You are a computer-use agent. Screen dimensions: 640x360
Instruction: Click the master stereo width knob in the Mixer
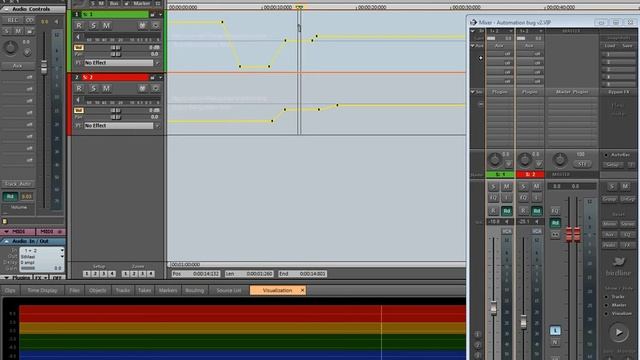point(560,160)
